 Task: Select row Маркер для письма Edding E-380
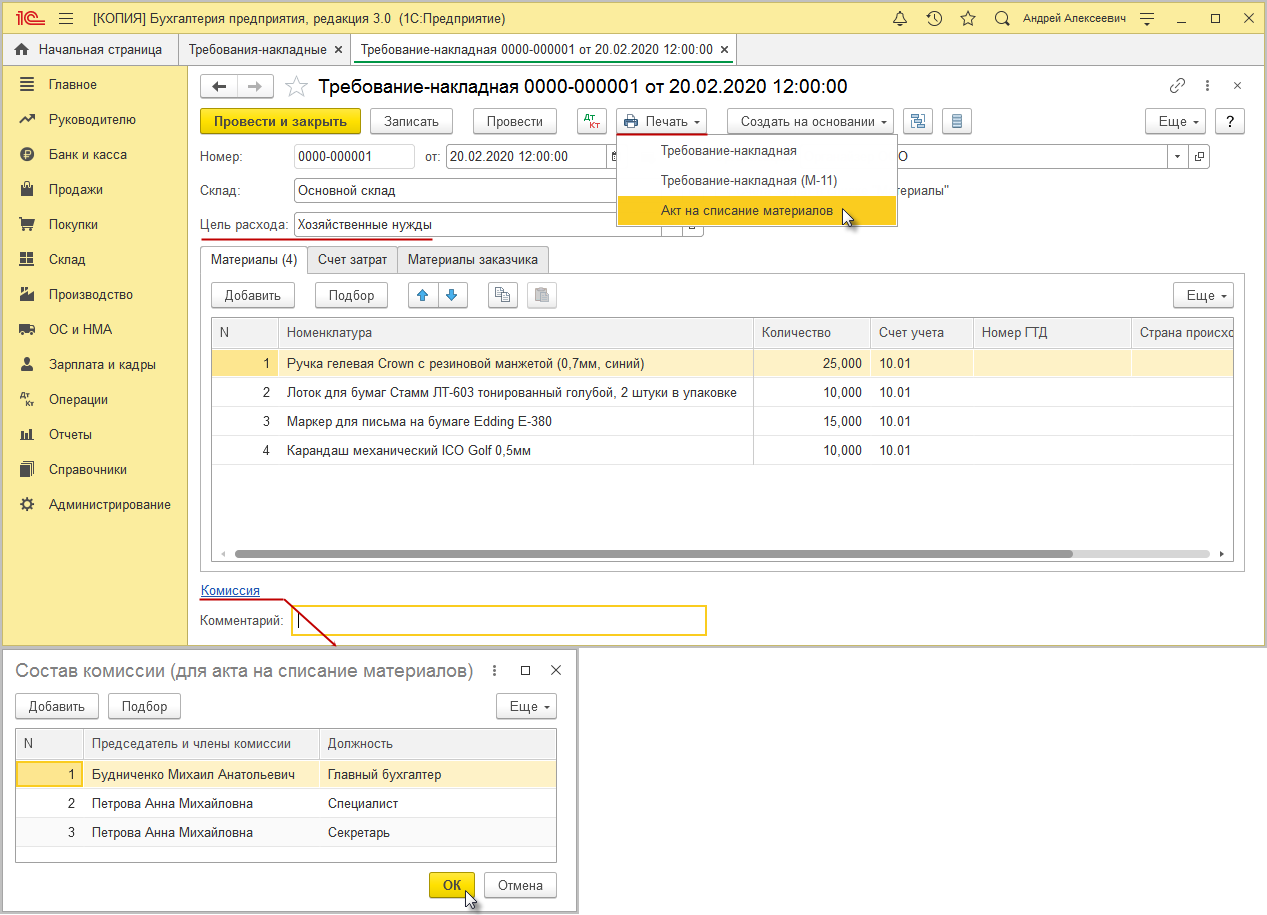pyautogui.click(x=722, y=422)
